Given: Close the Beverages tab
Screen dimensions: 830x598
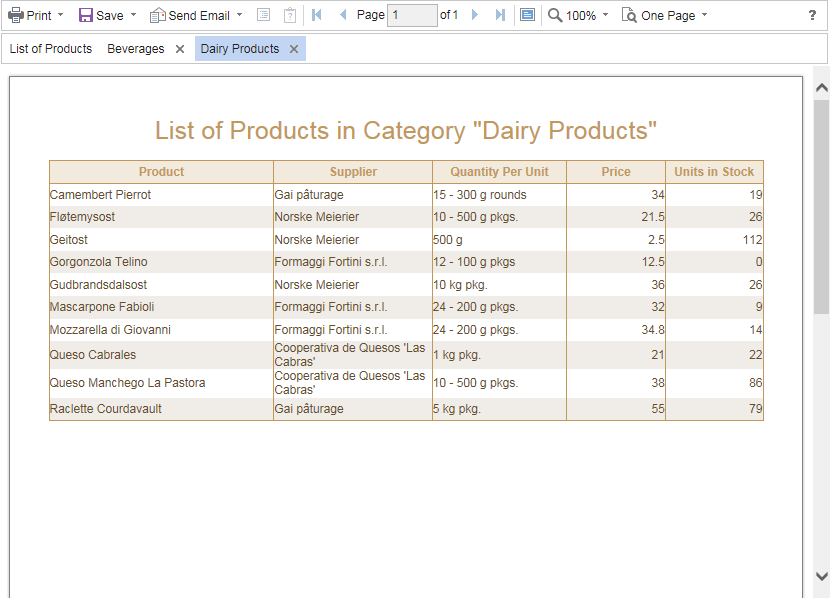Looking at the screenshot, I should pos(180,49).
